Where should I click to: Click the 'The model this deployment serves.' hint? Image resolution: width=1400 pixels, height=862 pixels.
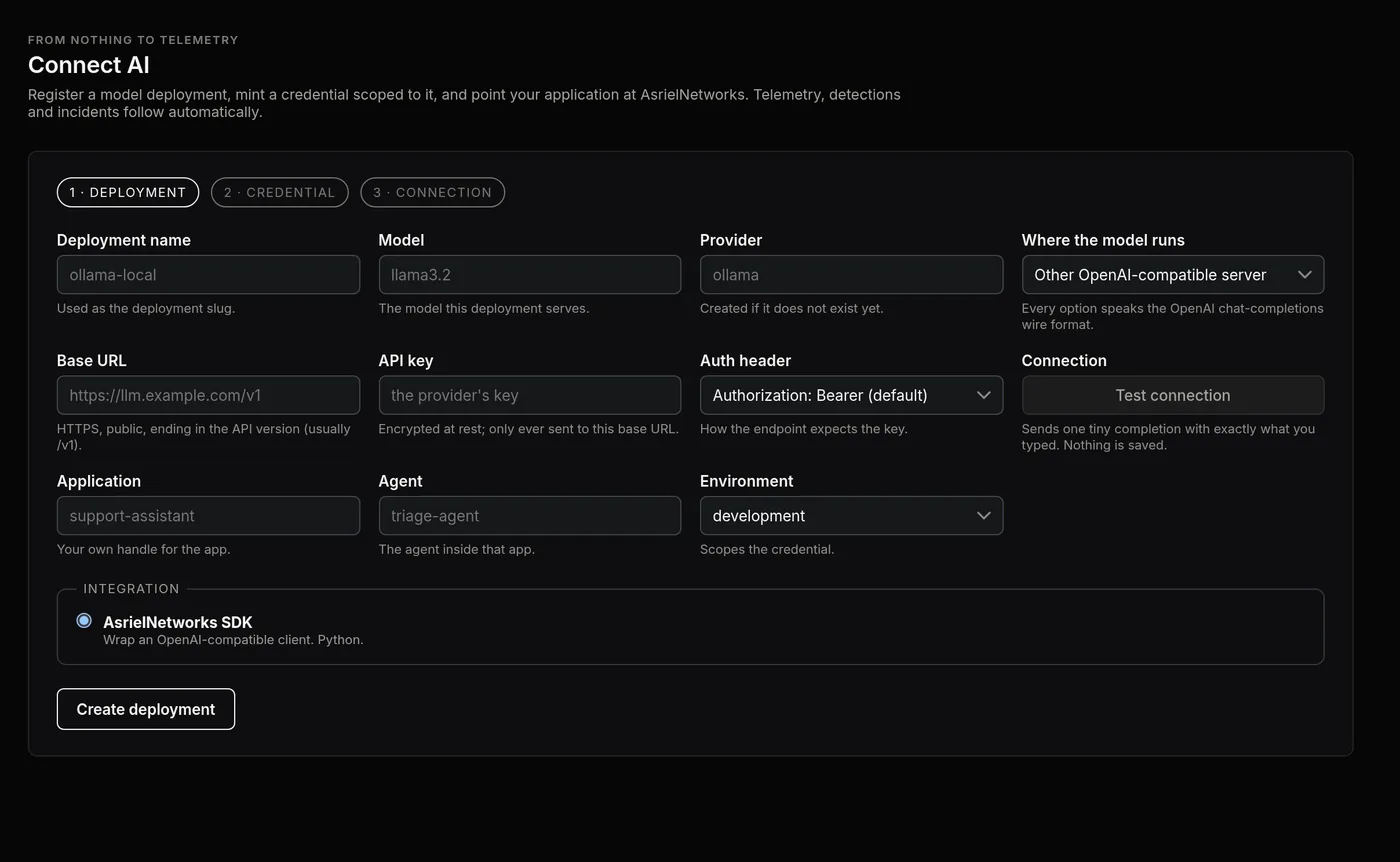click(x=484, y=308)
